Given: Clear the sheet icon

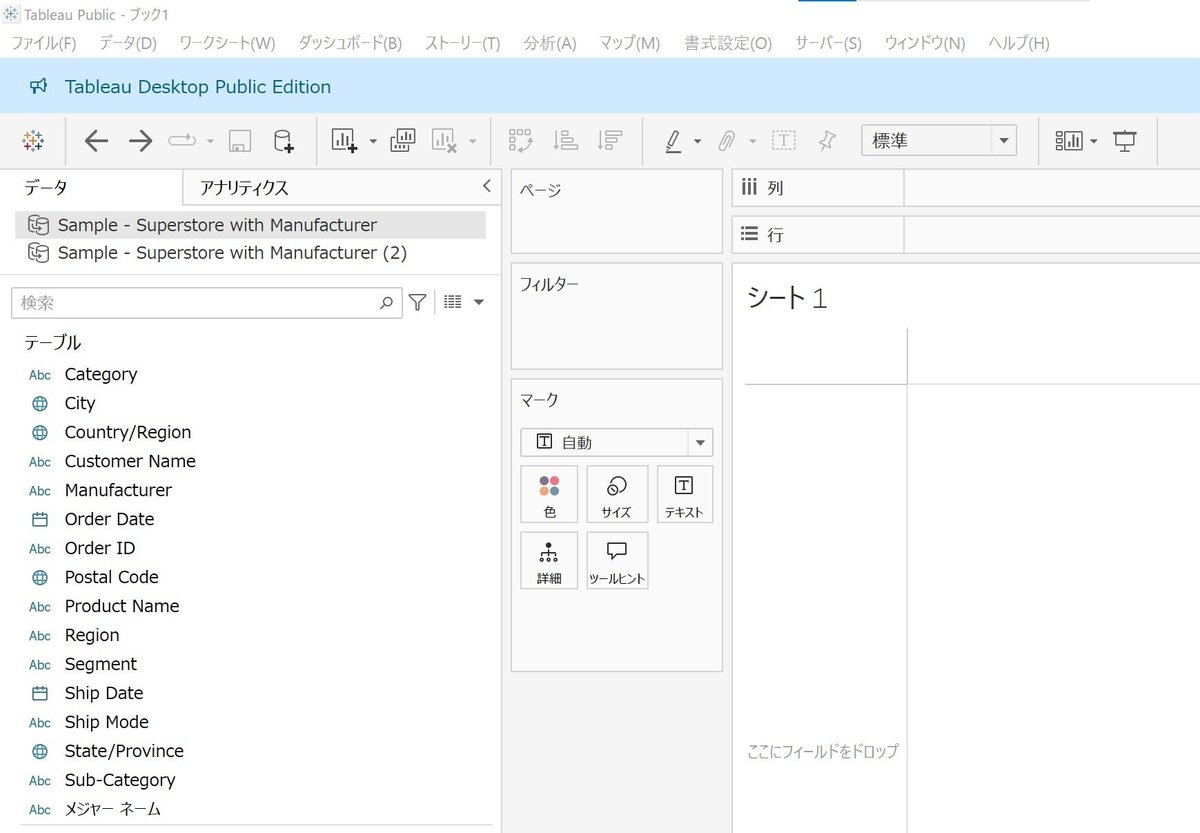Looking at the screenshot, I should point(444,141).
